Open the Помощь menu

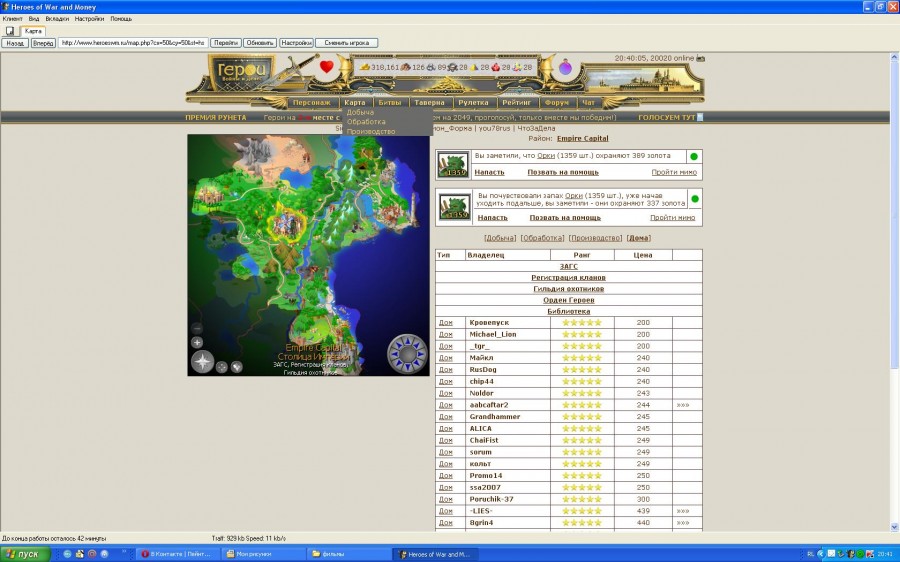121,18
